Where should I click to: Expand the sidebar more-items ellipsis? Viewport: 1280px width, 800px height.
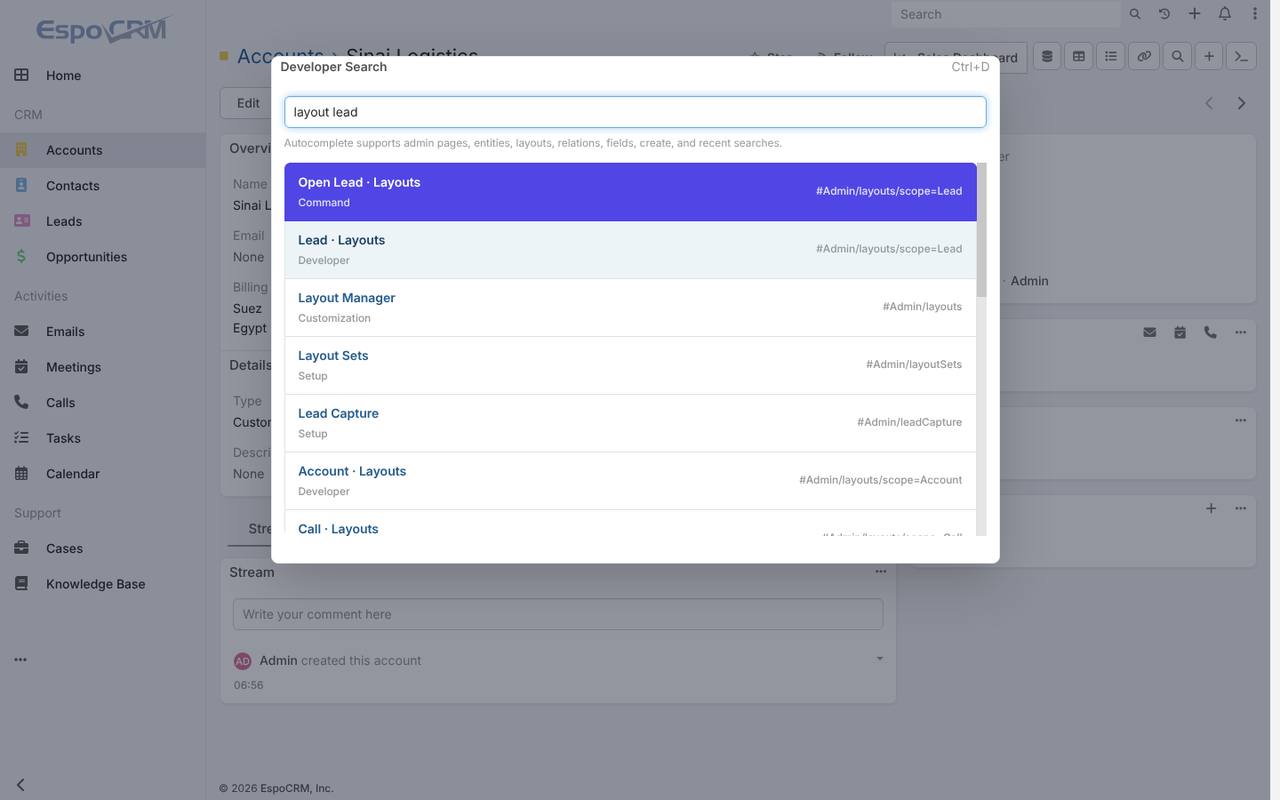click(20, 660)
